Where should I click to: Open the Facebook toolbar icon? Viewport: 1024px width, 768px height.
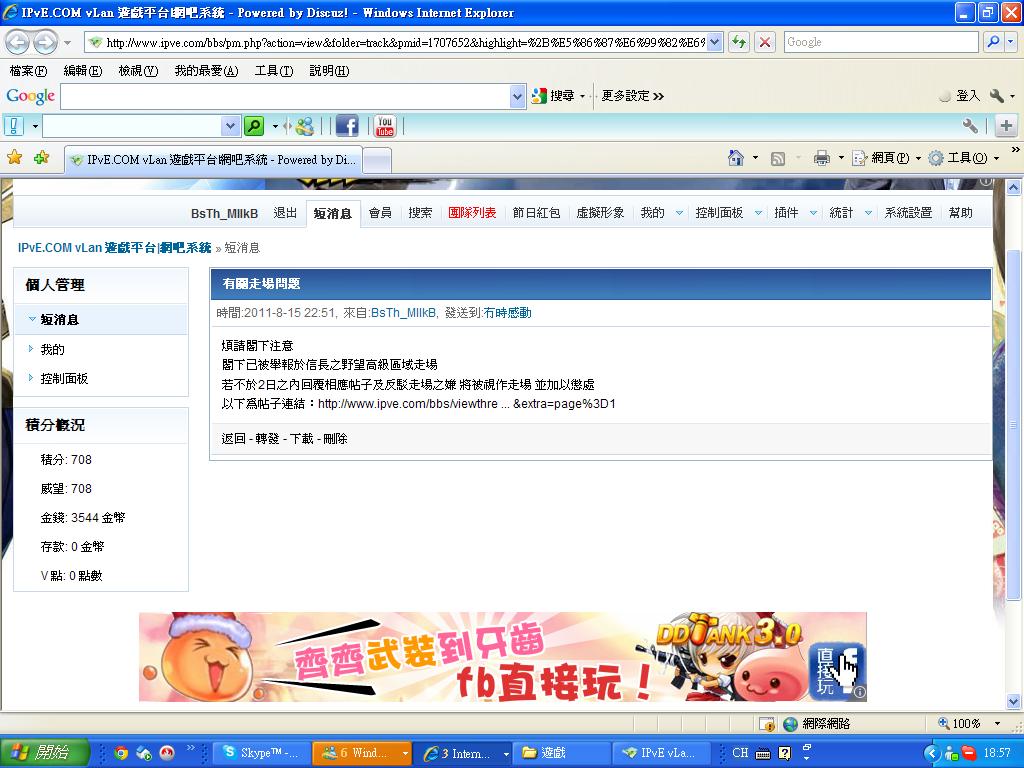347,125
